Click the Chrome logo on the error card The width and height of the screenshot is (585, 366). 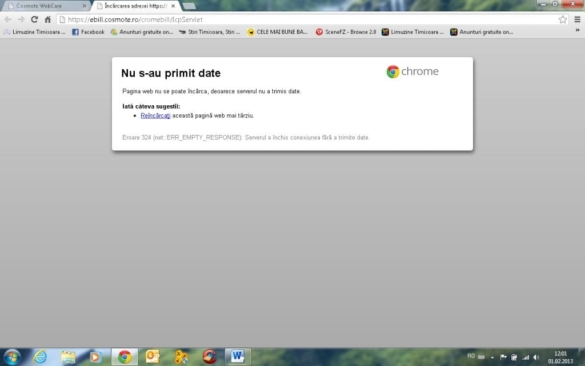[412, 71]
